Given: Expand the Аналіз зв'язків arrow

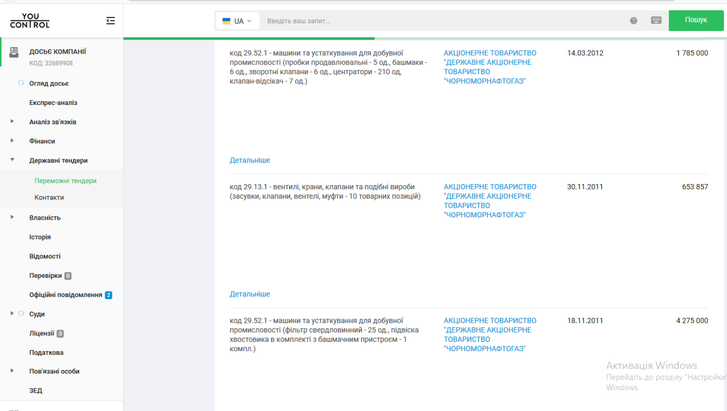Looking at the screenshot, I should pos(12,122).
